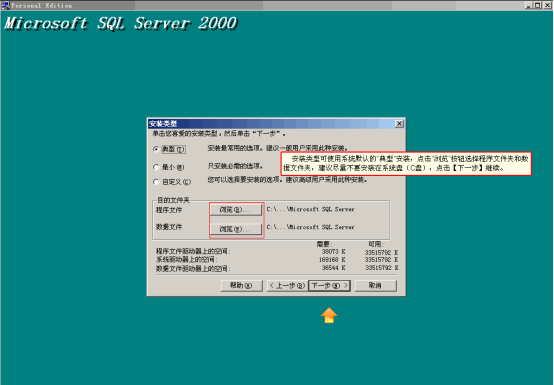
Task: Close the Personal Edition main window
Action: (547, 5)
